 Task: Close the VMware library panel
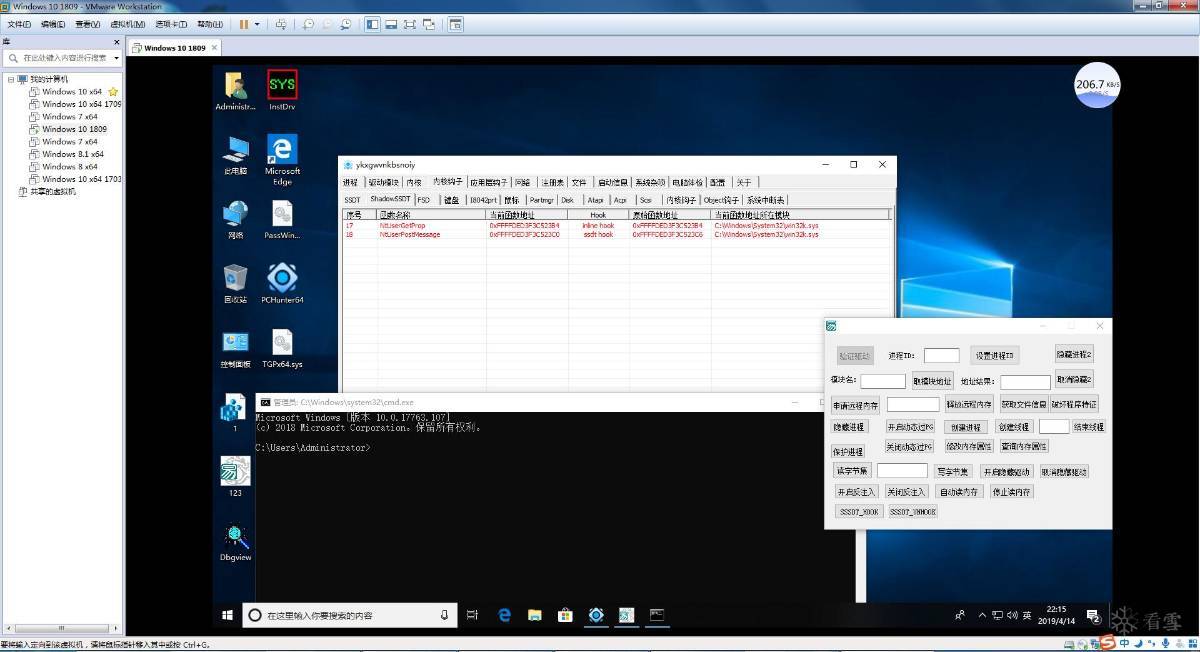tap(117, 42)
